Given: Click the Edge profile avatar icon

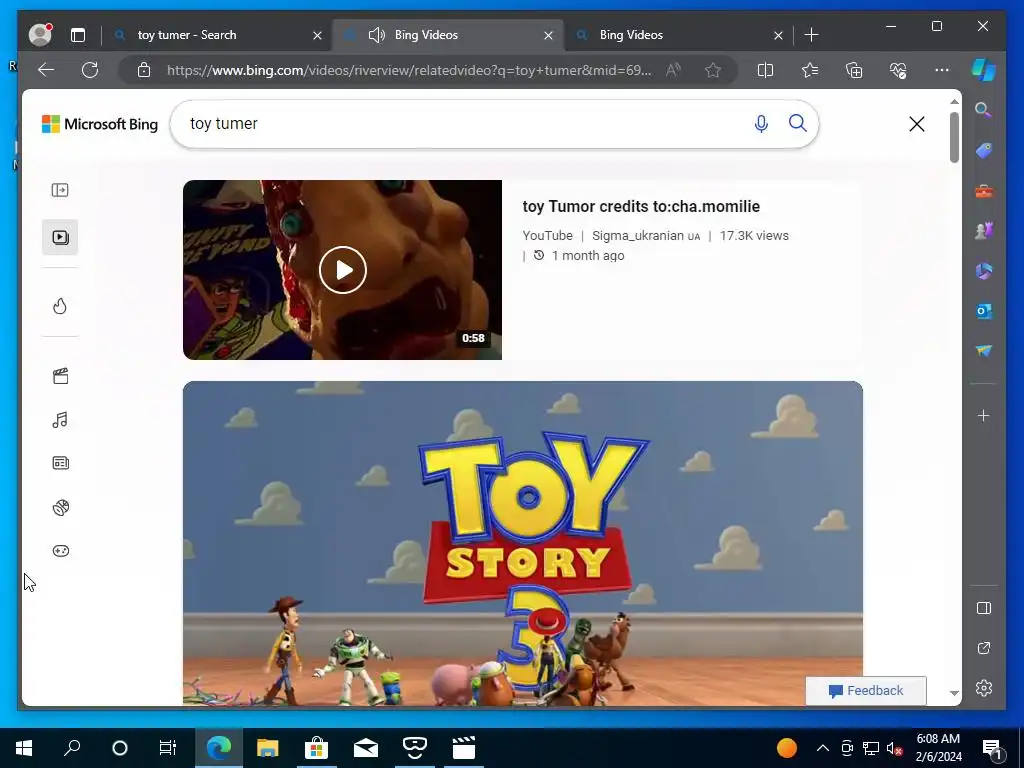Looking at the screenshot, I should point(40,35).
